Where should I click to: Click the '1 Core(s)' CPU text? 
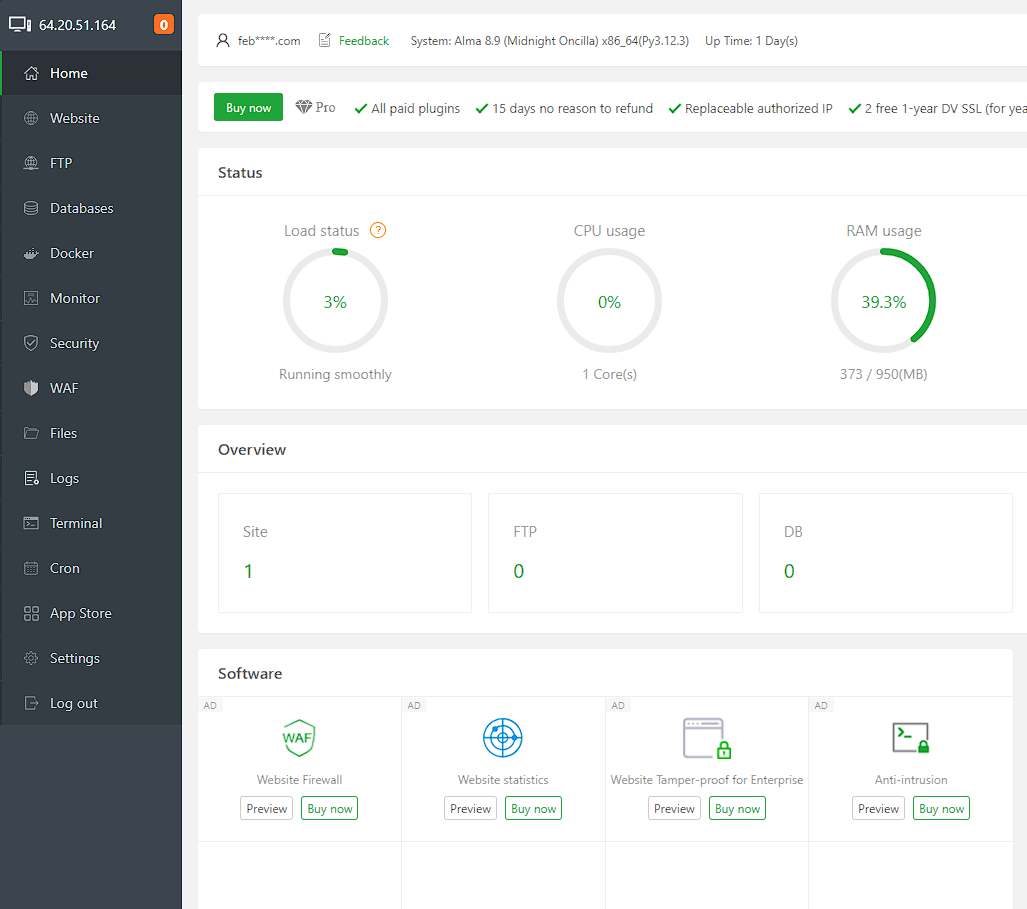point(610,375)
